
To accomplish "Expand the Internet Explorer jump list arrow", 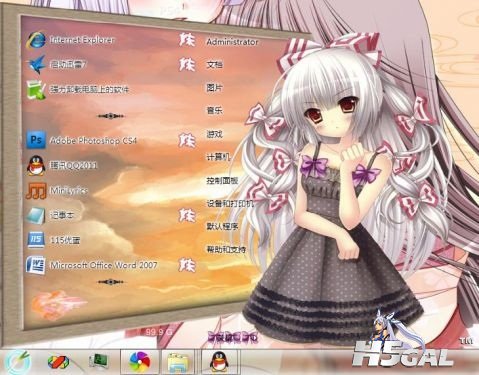I will (187, 40).
